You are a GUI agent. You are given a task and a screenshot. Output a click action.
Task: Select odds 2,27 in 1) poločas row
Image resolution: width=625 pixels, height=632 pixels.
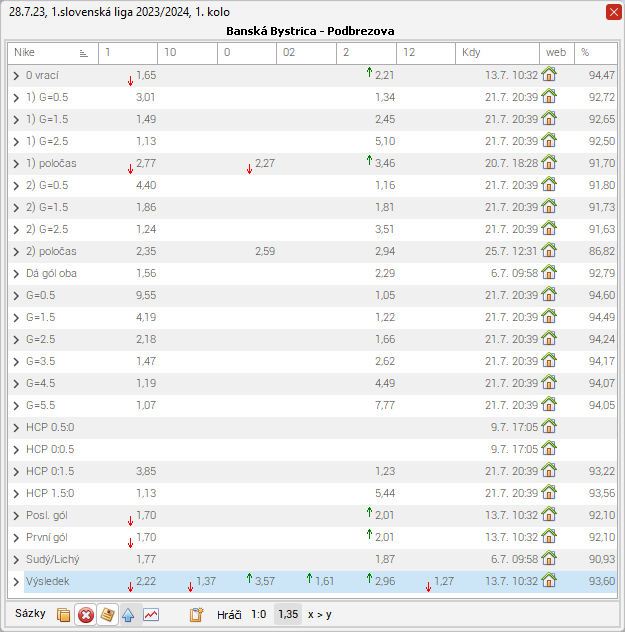(265, 163)
